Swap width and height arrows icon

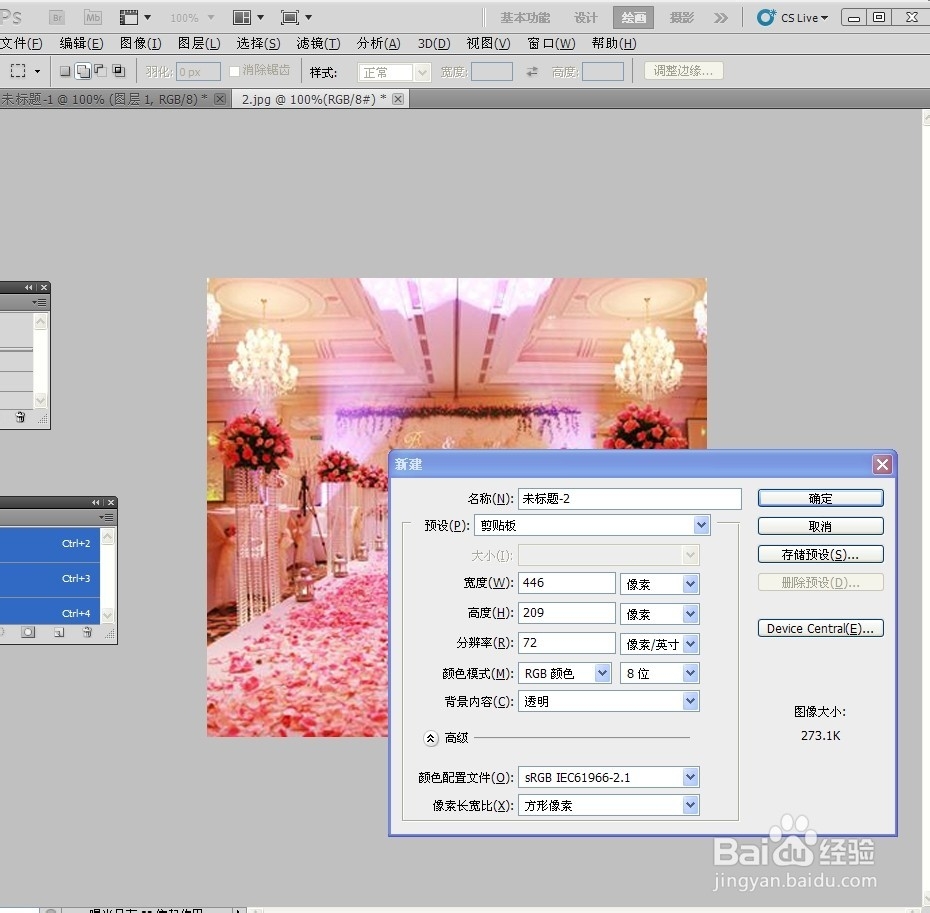coord(532,72)
